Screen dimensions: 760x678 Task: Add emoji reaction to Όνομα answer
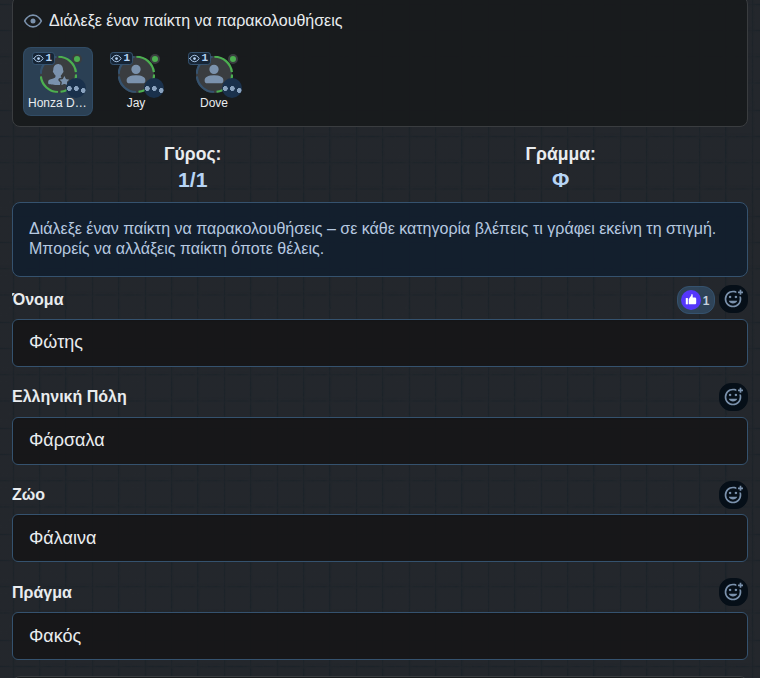pos(733,299)
